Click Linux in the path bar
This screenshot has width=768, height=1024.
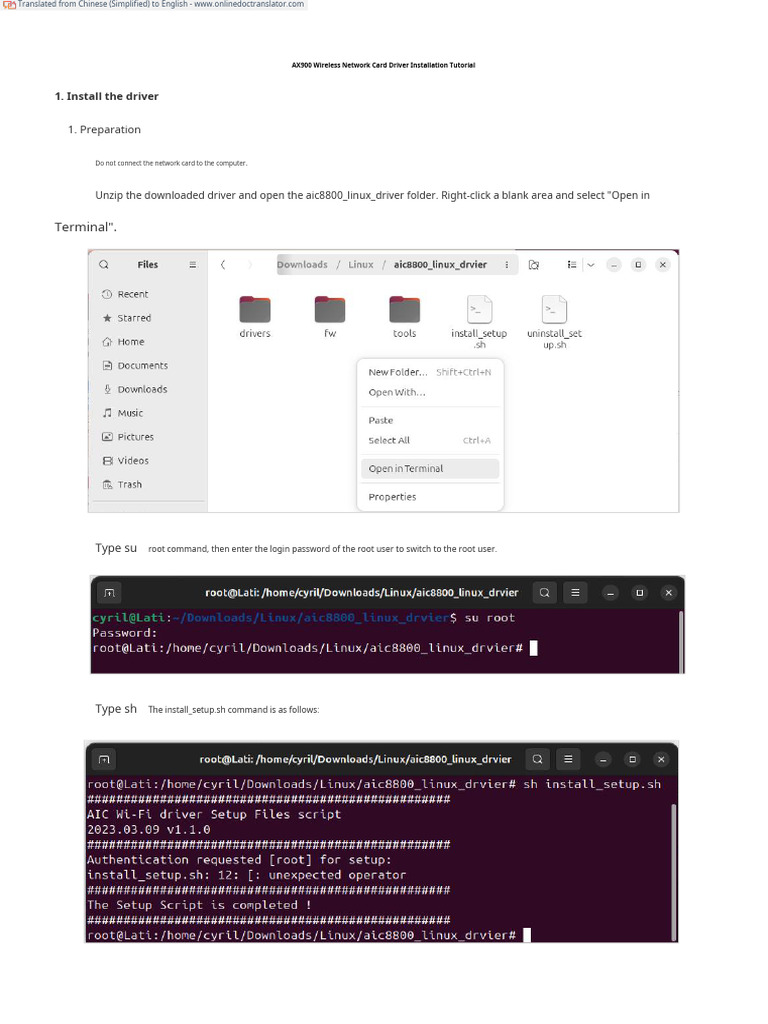click(x=360, y=264)
